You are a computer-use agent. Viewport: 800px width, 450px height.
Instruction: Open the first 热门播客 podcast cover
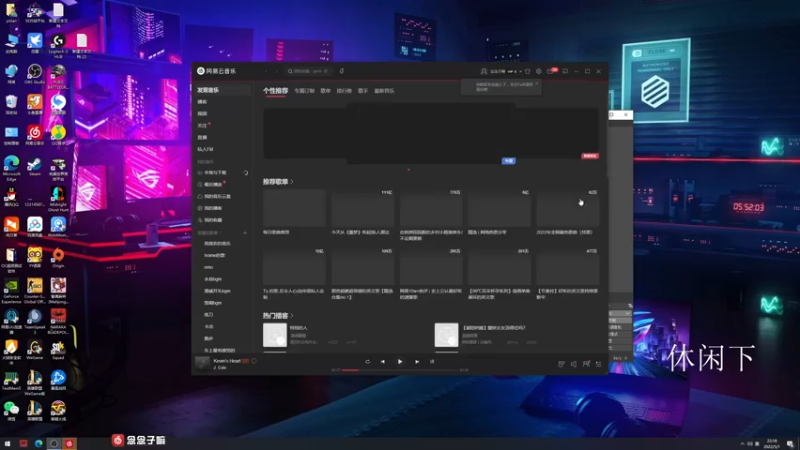[x=274, y=335]
